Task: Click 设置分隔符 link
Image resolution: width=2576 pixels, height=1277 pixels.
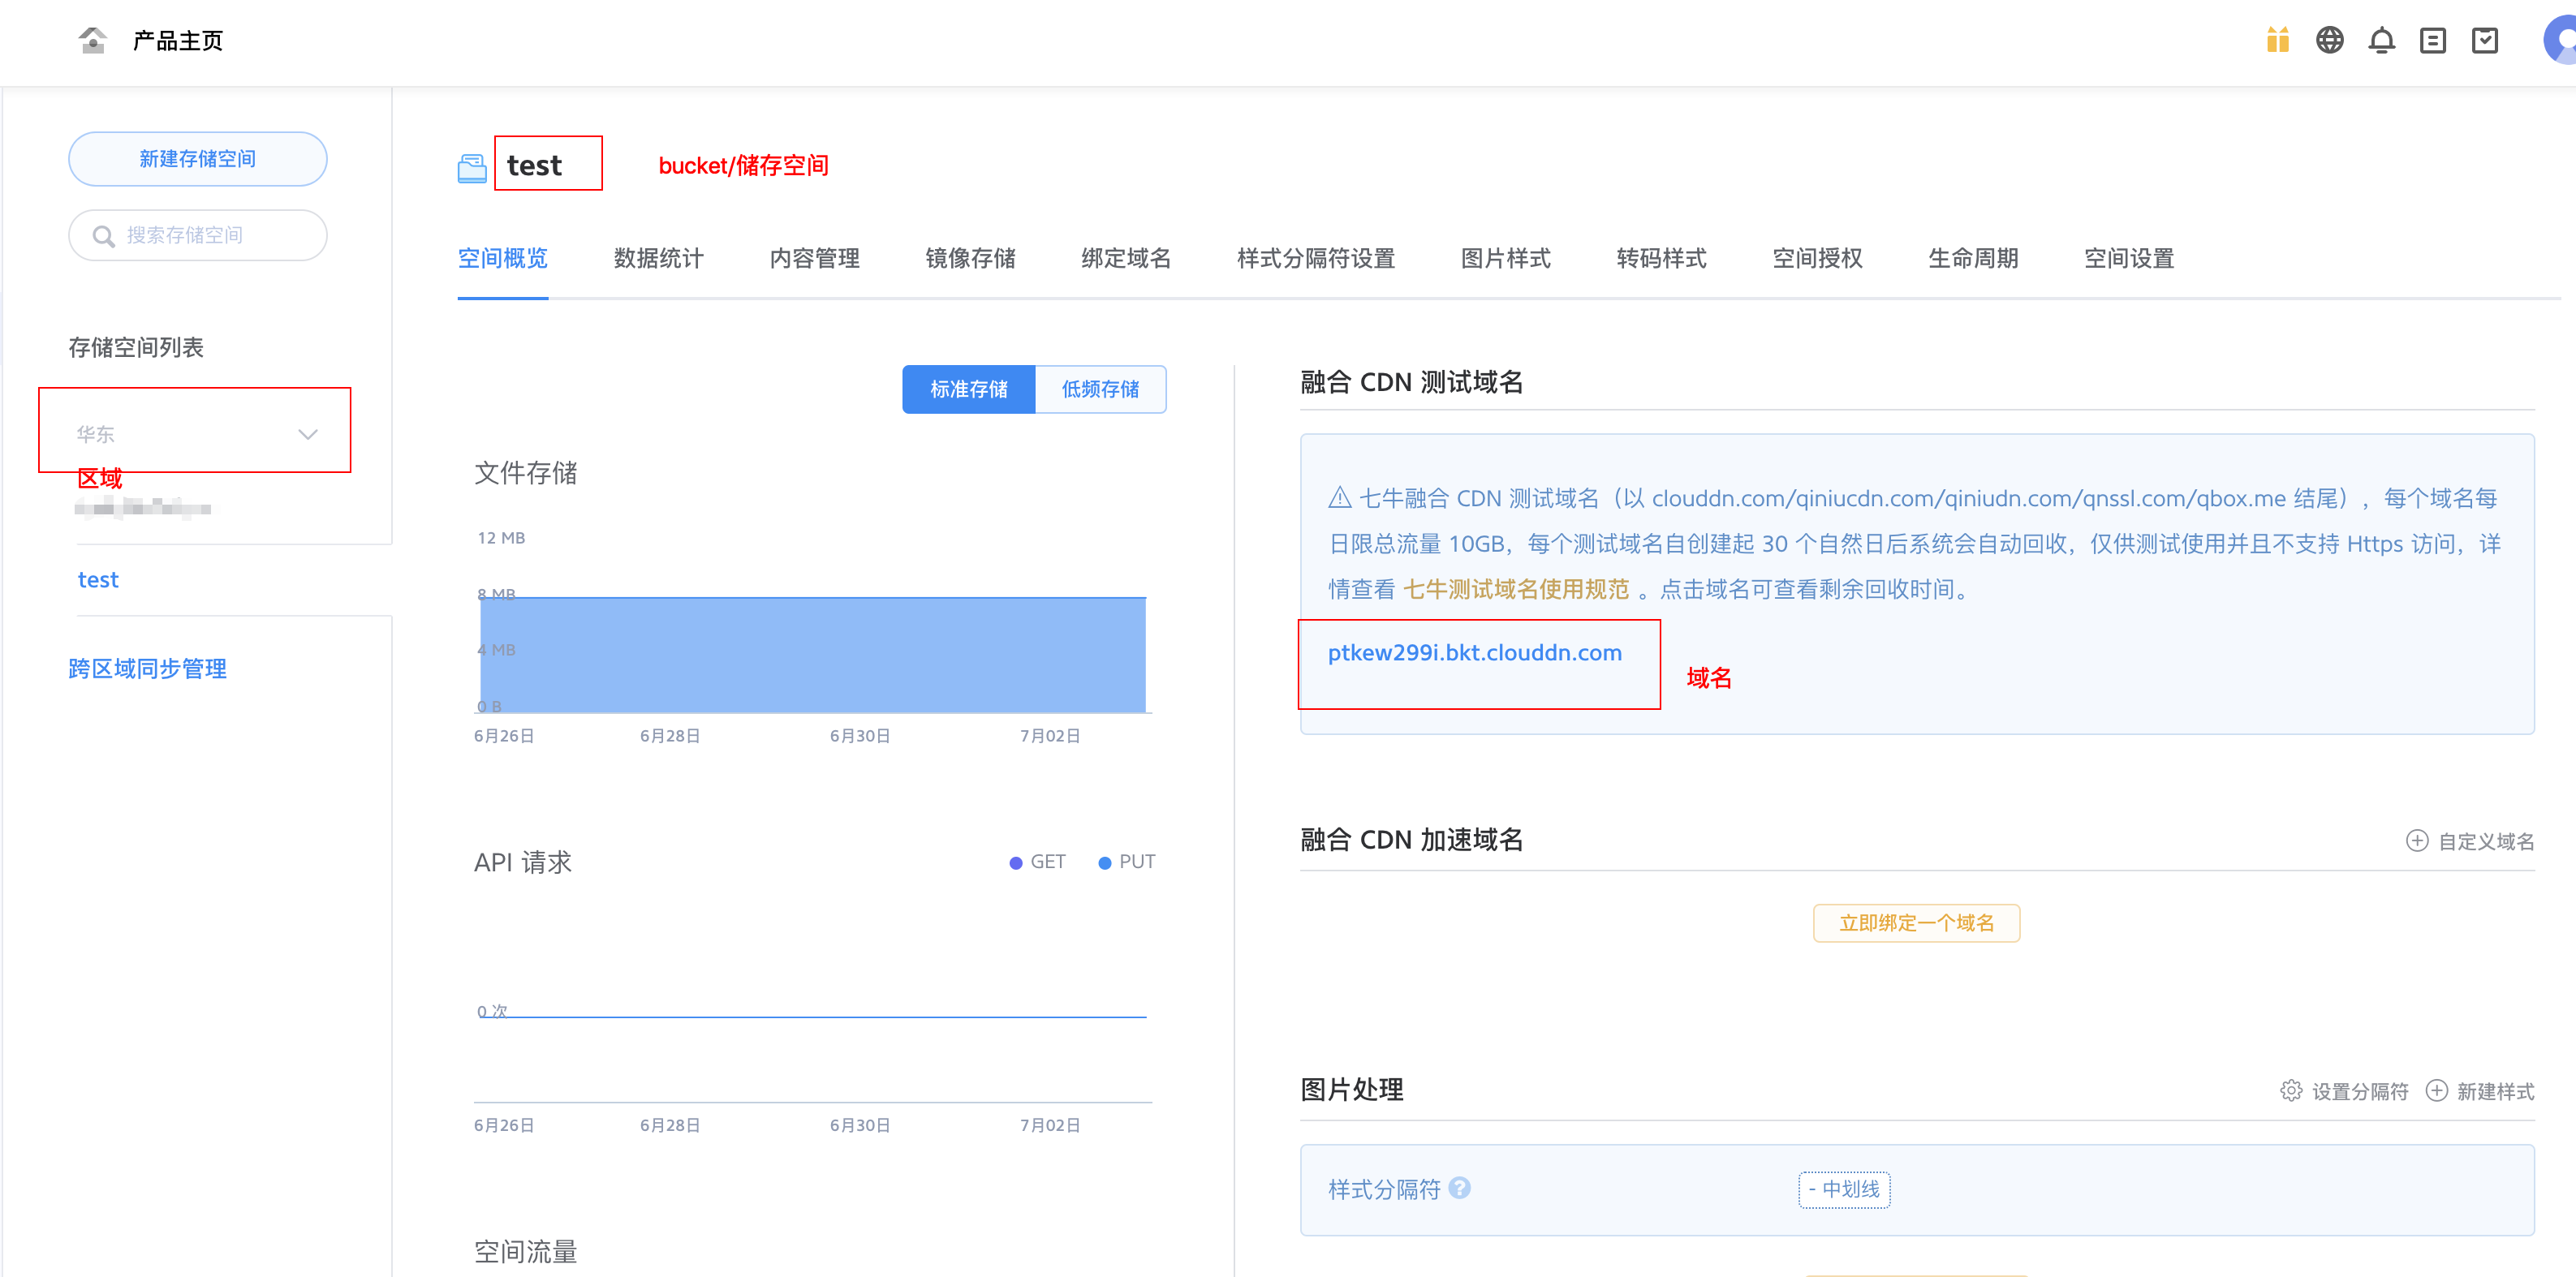Action: pyautogui.click(x=2360, y=1092)
